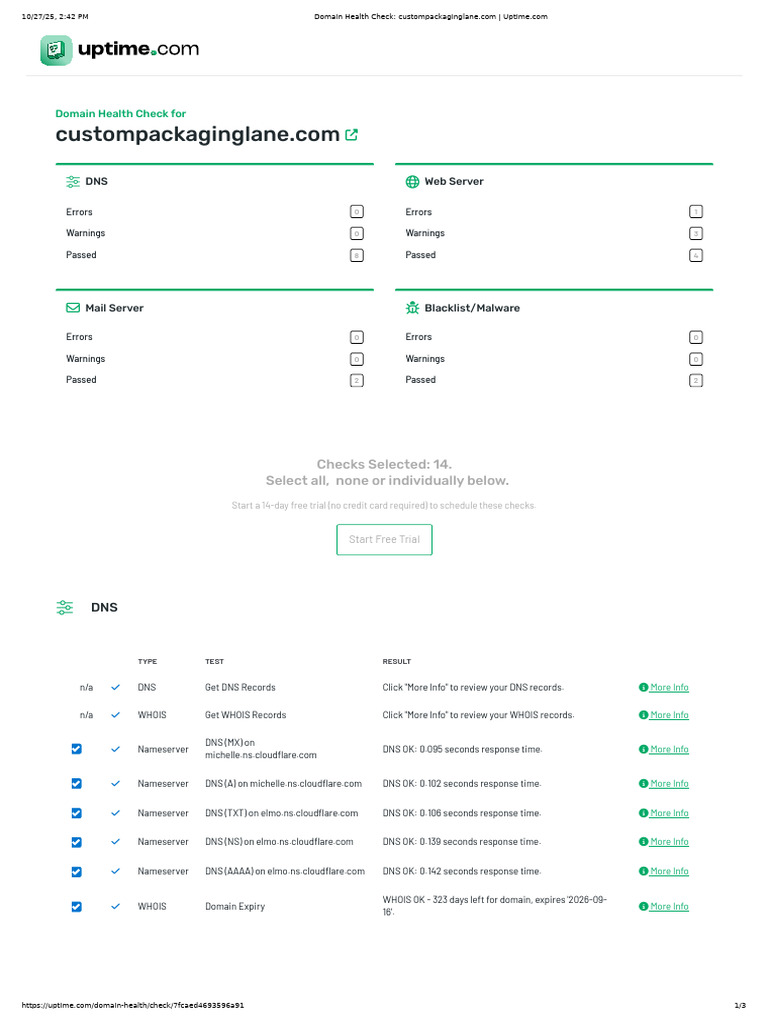The image size is (768, 1024).
Task: Open More Info for DNS (NS) test
Action: pyautogui.click(x=664, y=841)
